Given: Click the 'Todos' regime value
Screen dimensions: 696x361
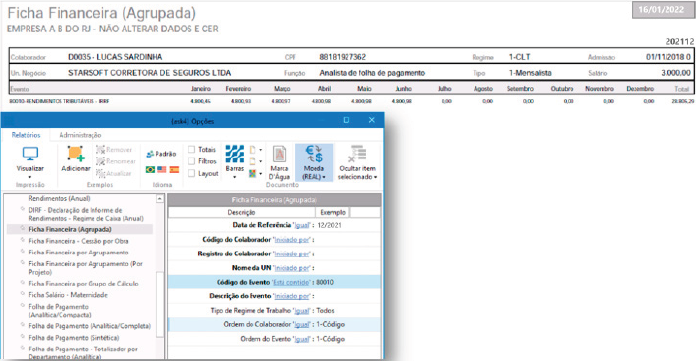Looking at the screenshot, I should [325, 311].
